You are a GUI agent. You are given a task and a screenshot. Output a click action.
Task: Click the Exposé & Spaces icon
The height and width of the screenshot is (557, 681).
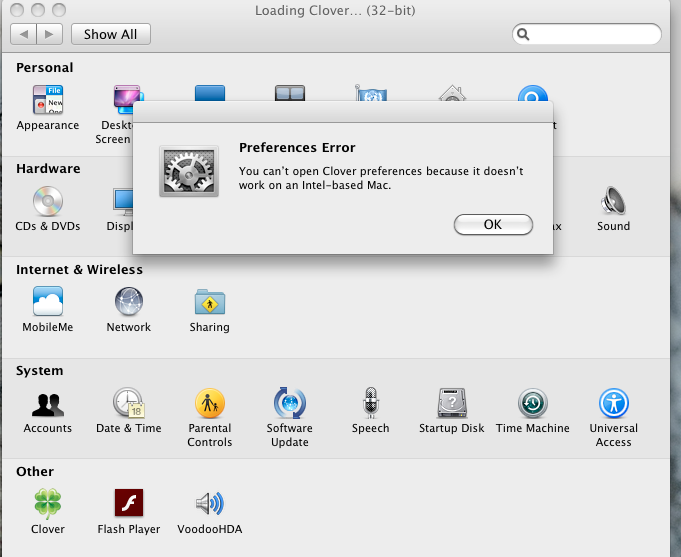click(x=290, y=93)
